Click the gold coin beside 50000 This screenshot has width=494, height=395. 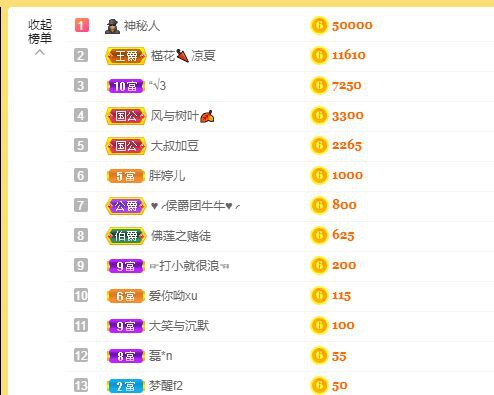coord(319,26)
